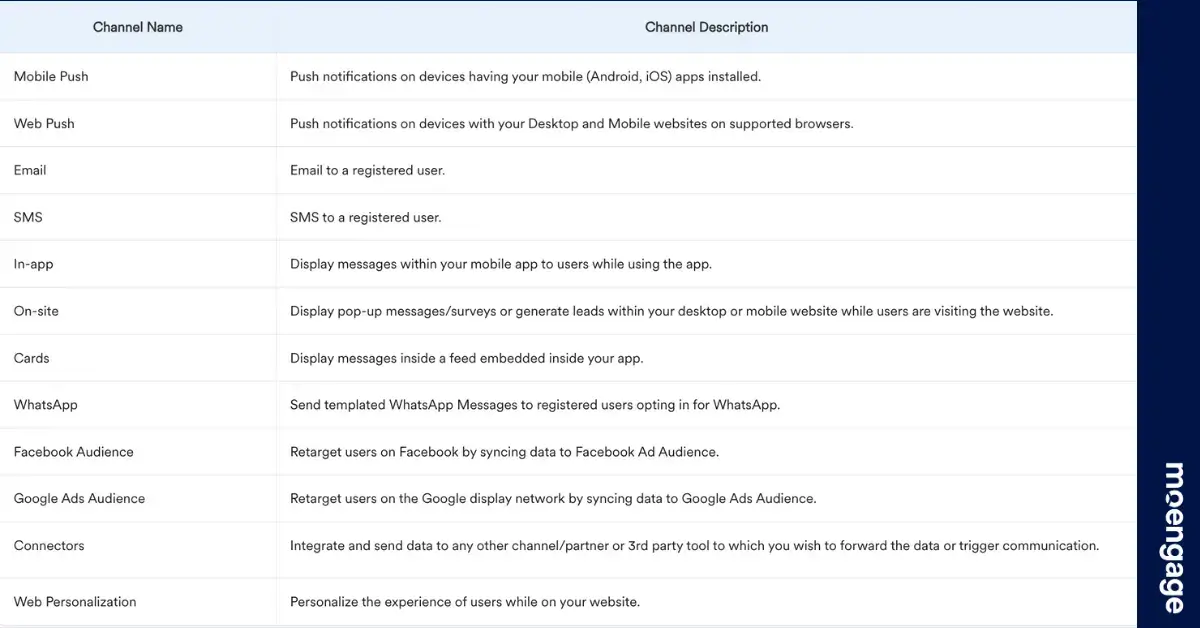Select the Google Ads Audience name cell
Viewport: 1200px width, 628px height.
pyautogui.click(x=138, y=498)
